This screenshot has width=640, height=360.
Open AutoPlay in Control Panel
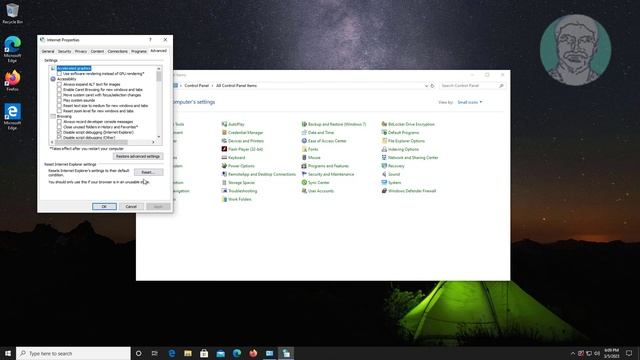tap(233, 124)
